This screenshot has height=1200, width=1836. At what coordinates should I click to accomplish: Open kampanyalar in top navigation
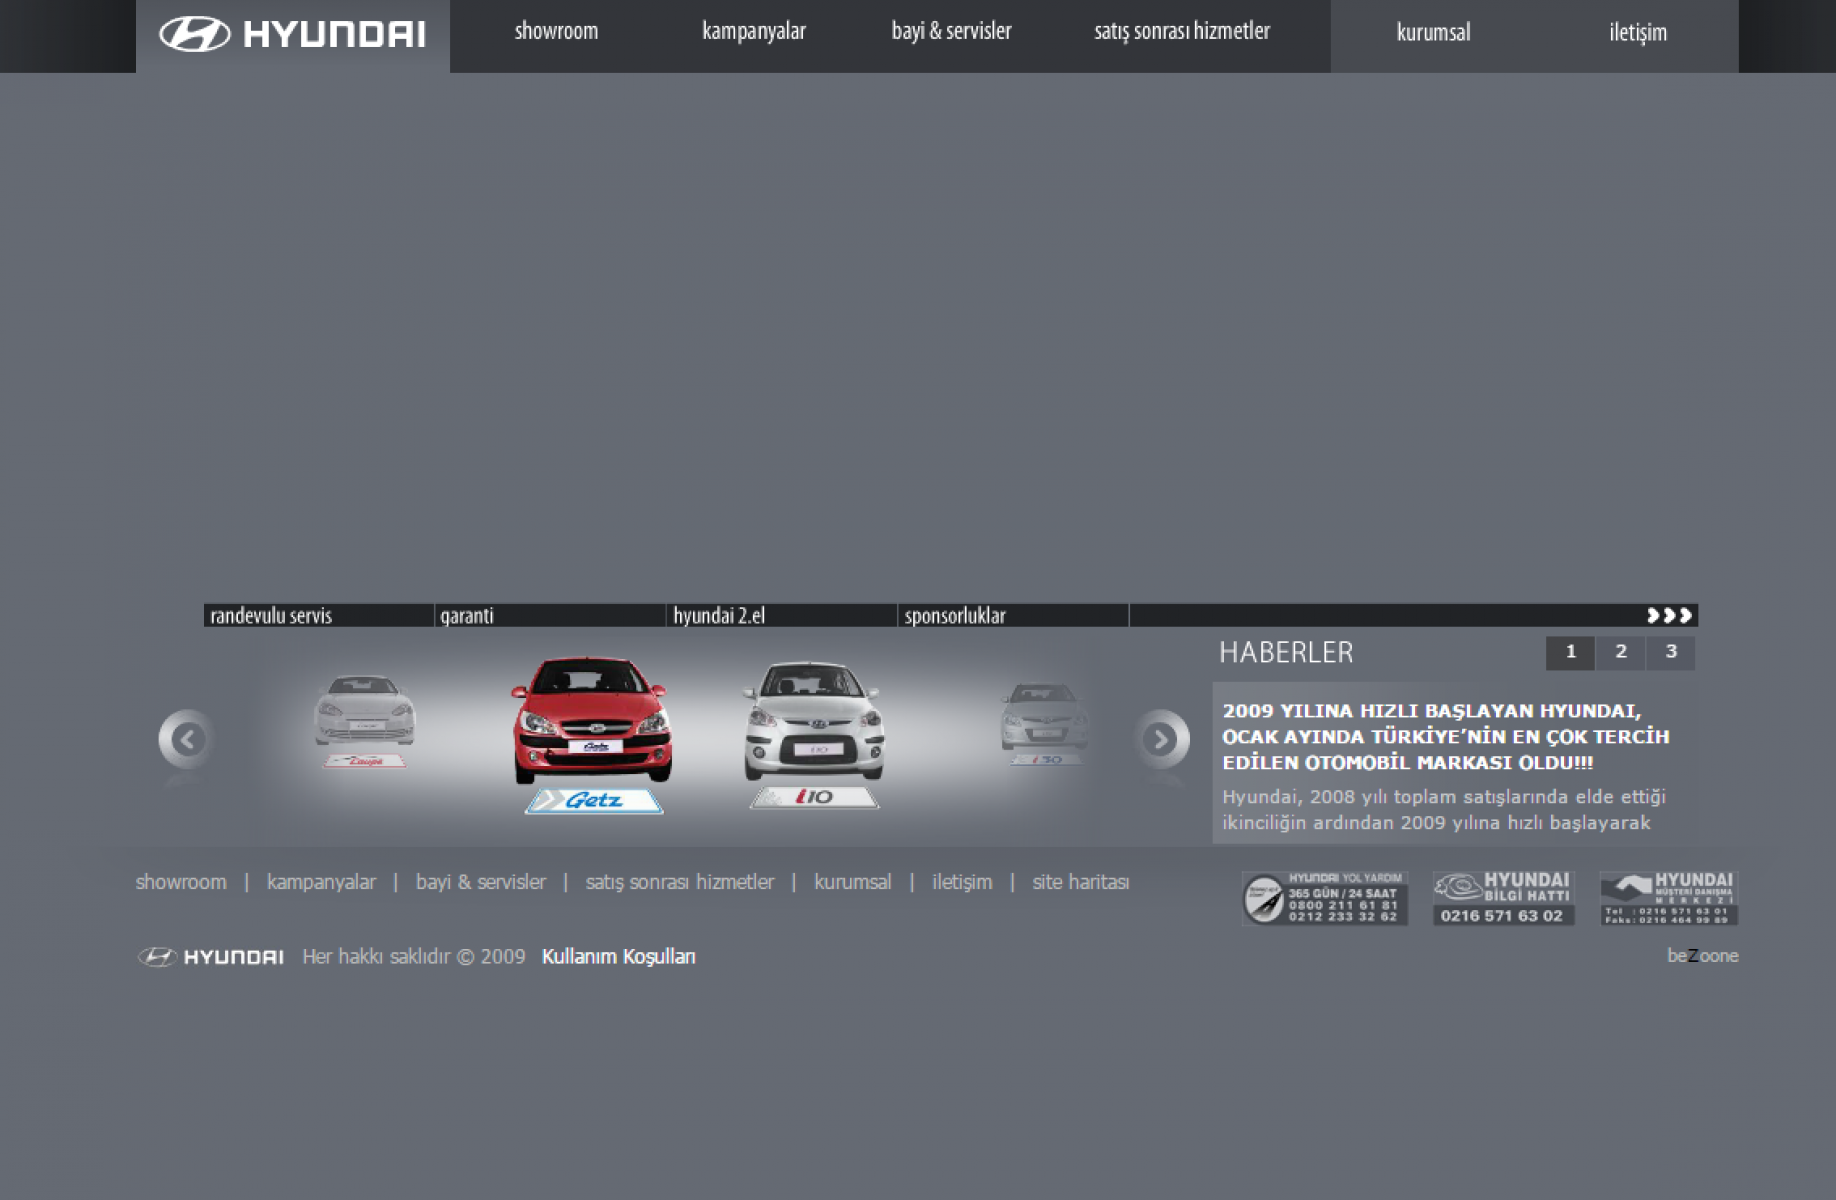753,32
